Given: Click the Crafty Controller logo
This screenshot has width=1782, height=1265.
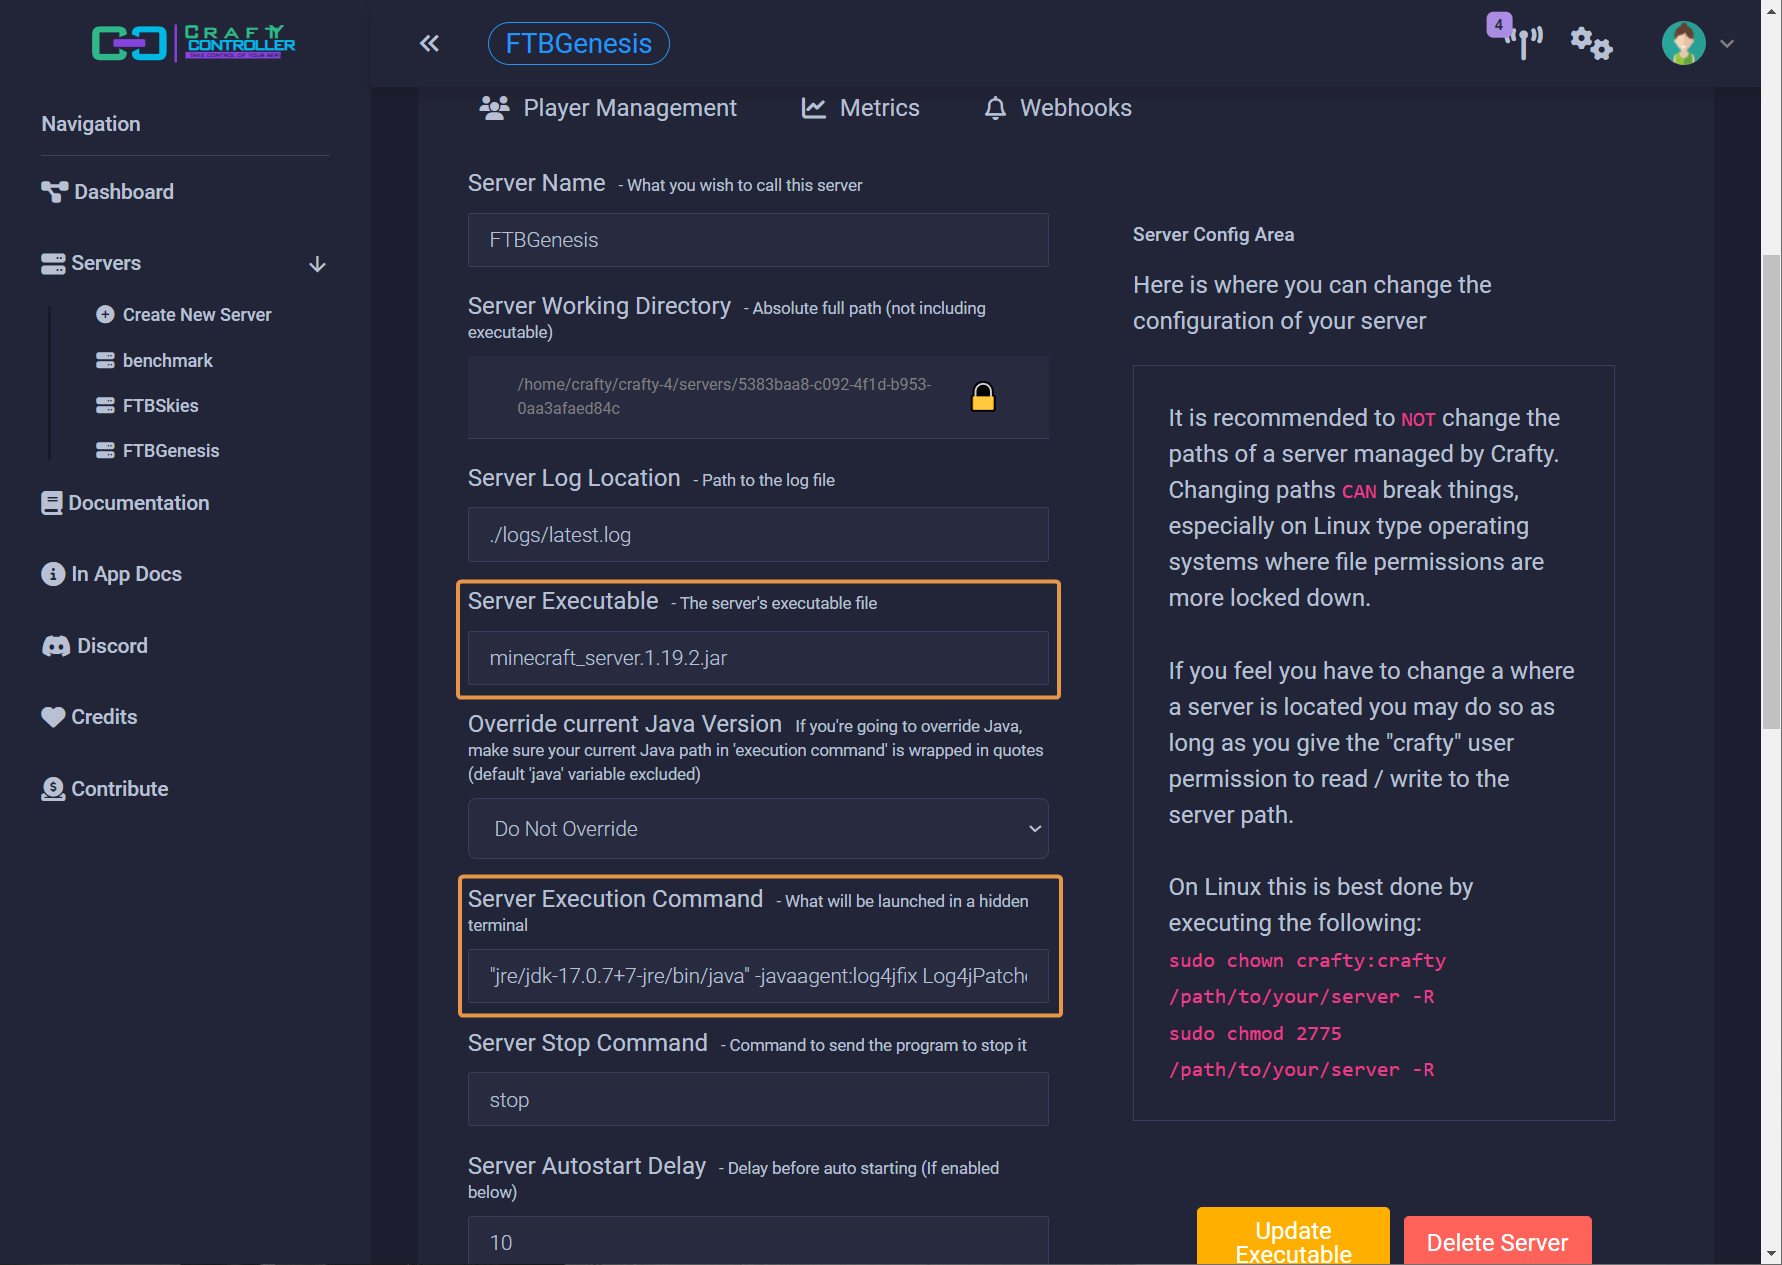Looking at the screenshot, I should click(193, 43).
